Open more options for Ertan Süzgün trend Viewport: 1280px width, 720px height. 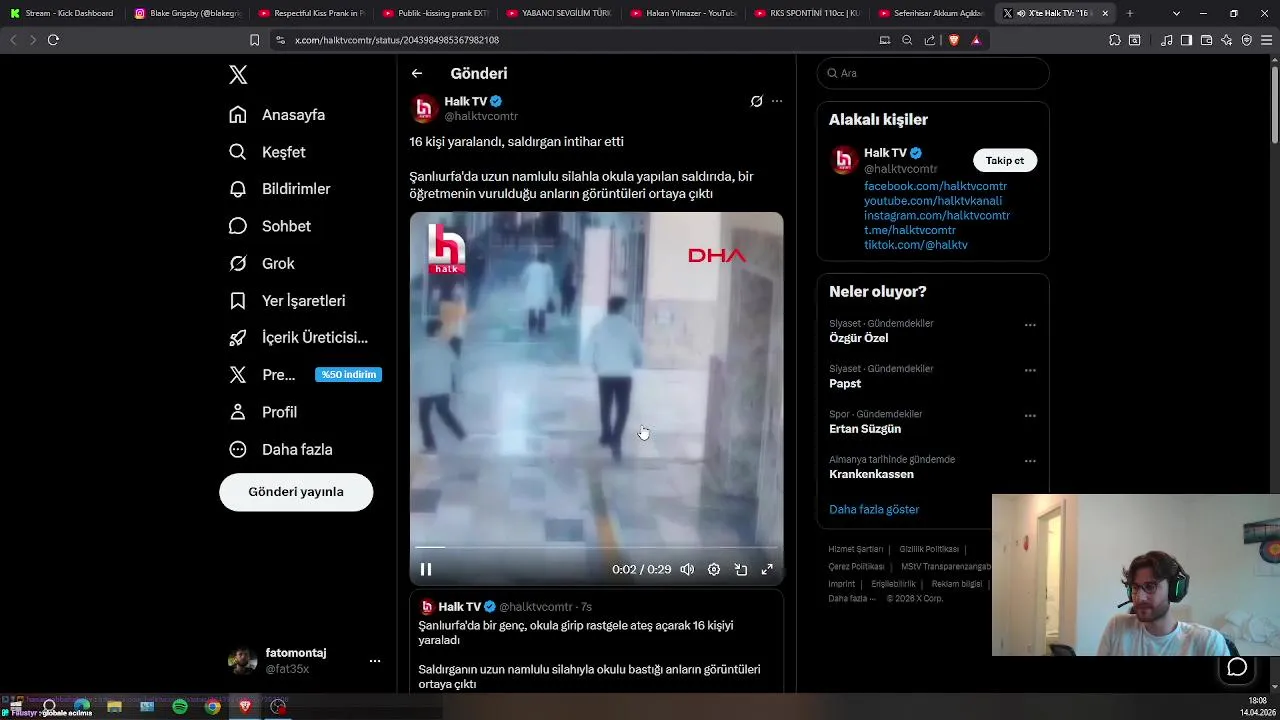[x=1030, y=416]
